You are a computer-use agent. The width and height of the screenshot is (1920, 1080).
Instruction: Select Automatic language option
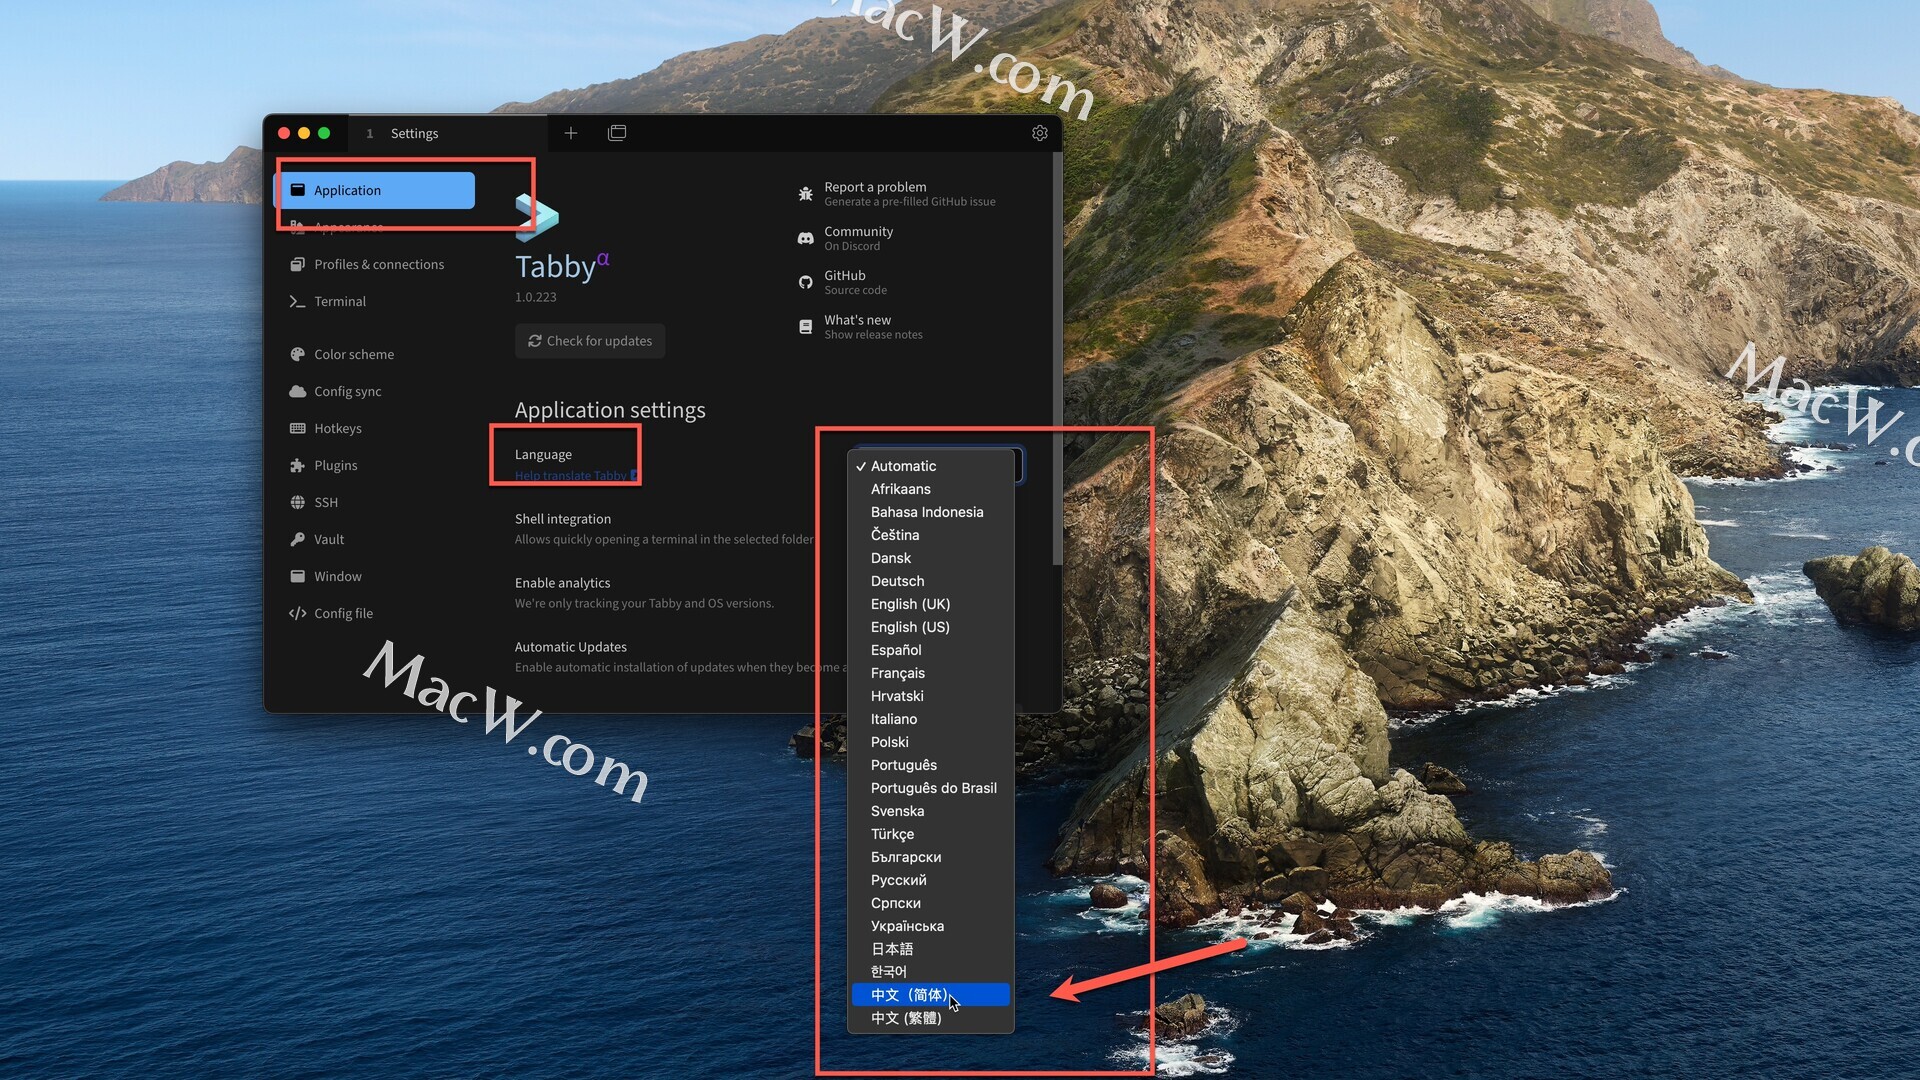point(930,466)
